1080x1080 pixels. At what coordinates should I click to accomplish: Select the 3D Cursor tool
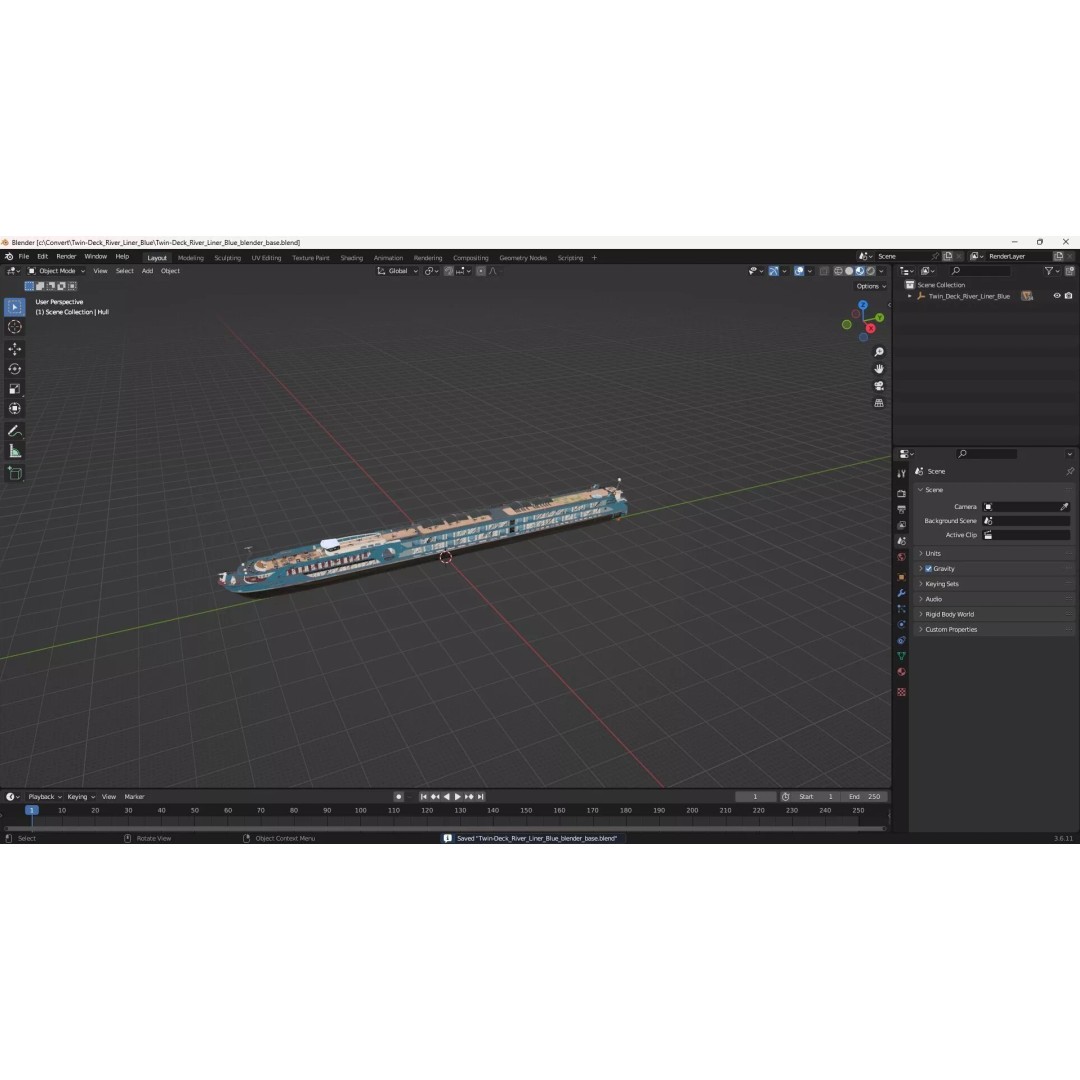(14, 327)
